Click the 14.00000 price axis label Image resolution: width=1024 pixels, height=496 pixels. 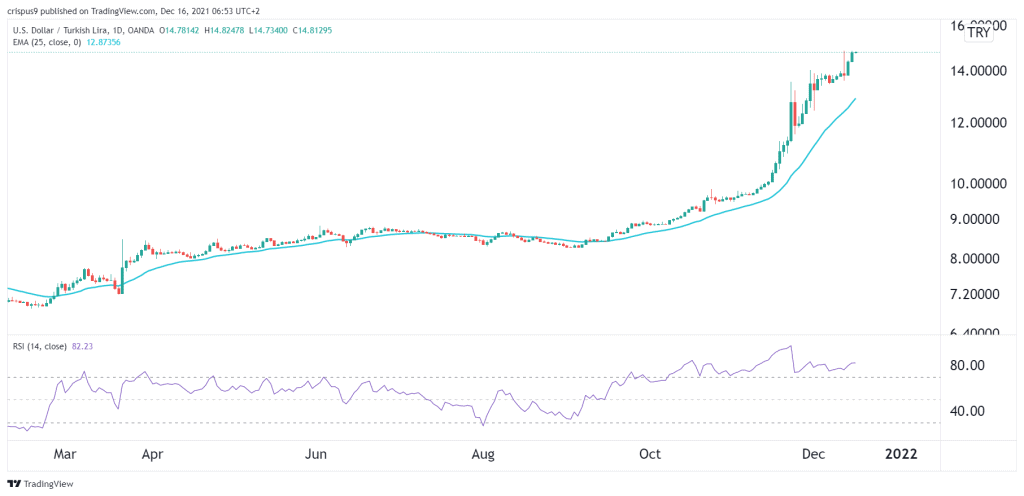pyautogui.click(x=981, y=71)
